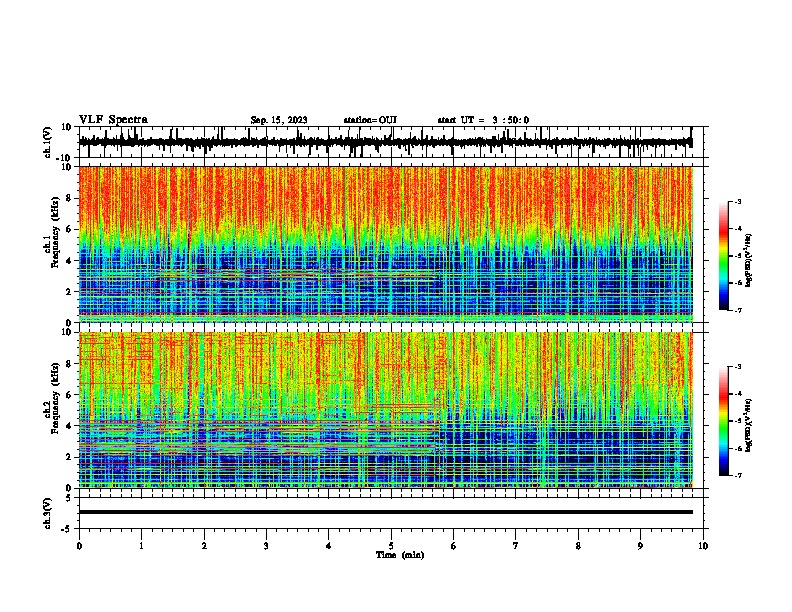The height and width of the screenshot is (612, 792).
Task: Click the ch.1 colorbar '-7' tick label
Action: (737, 311)
